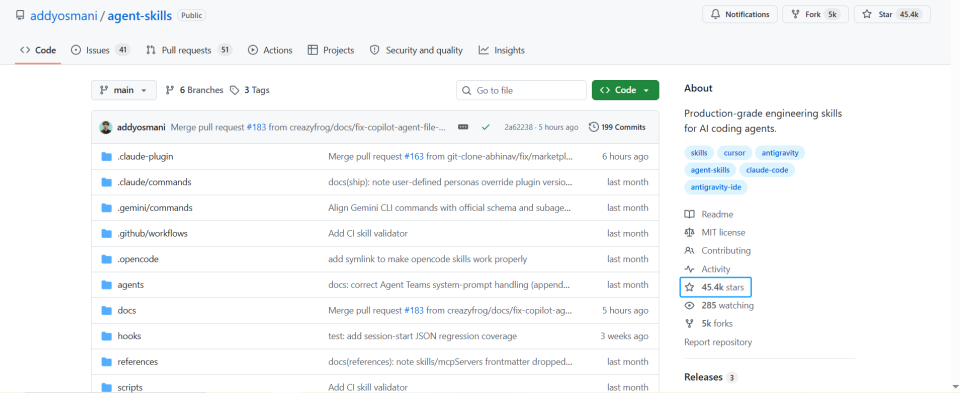Click the 45.4k stars star icon
The height and width of the screenshot is (393, 960).
pos(689,286)
